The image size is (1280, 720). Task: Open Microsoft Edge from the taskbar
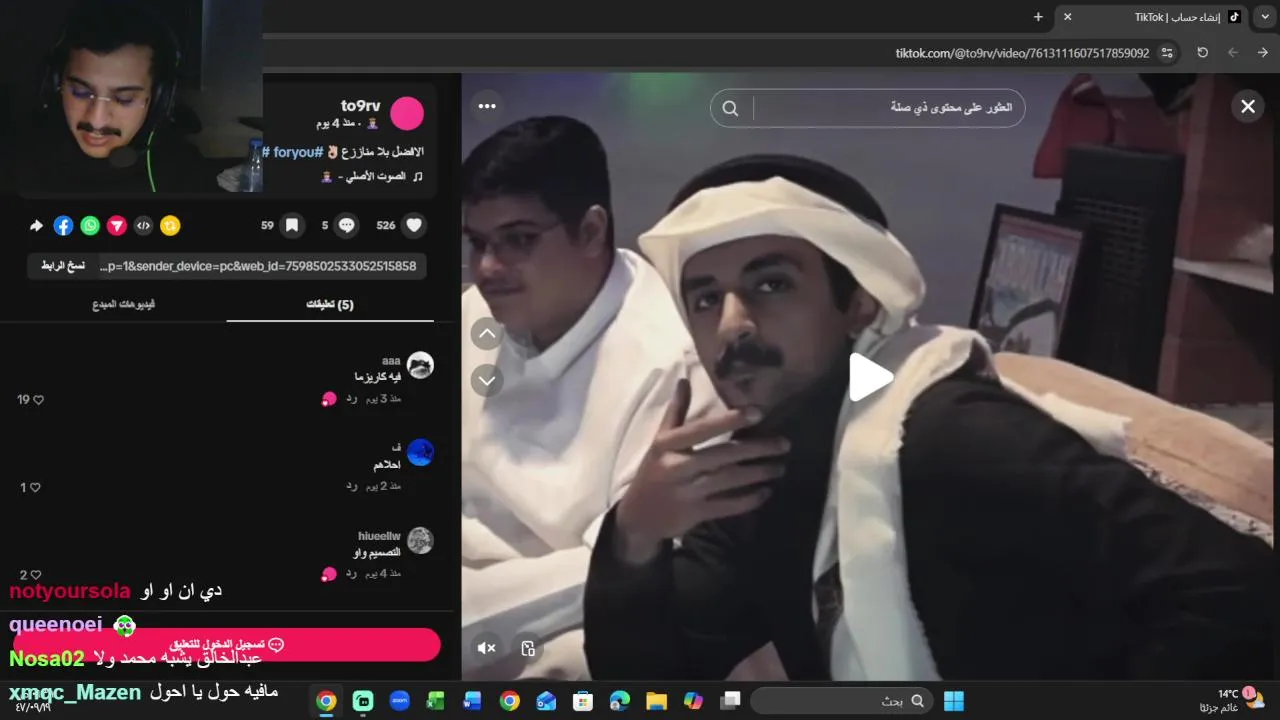click(620, 701)
